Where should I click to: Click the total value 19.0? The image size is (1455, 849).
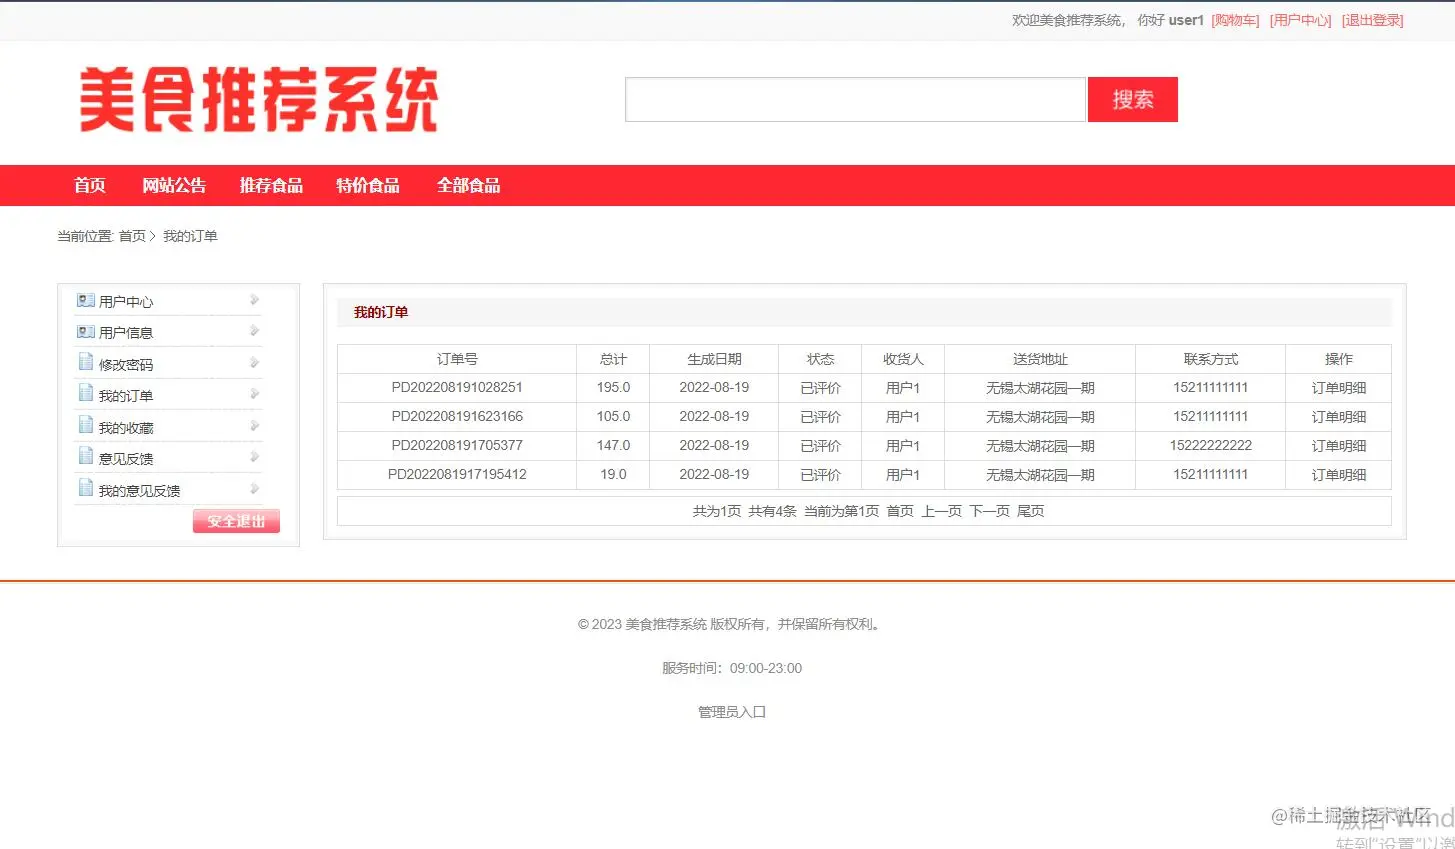pos(613,474)
